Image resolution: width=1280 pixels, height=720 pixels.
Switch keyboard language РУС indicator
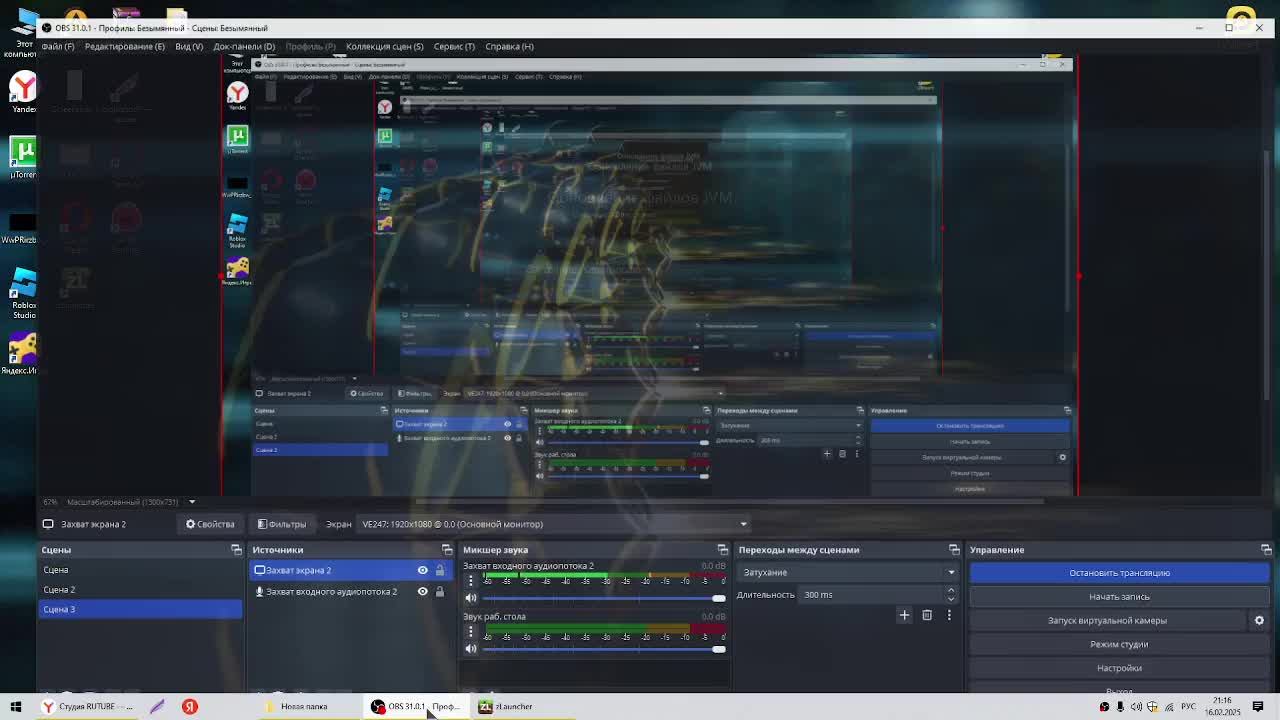click(1188, 707)
